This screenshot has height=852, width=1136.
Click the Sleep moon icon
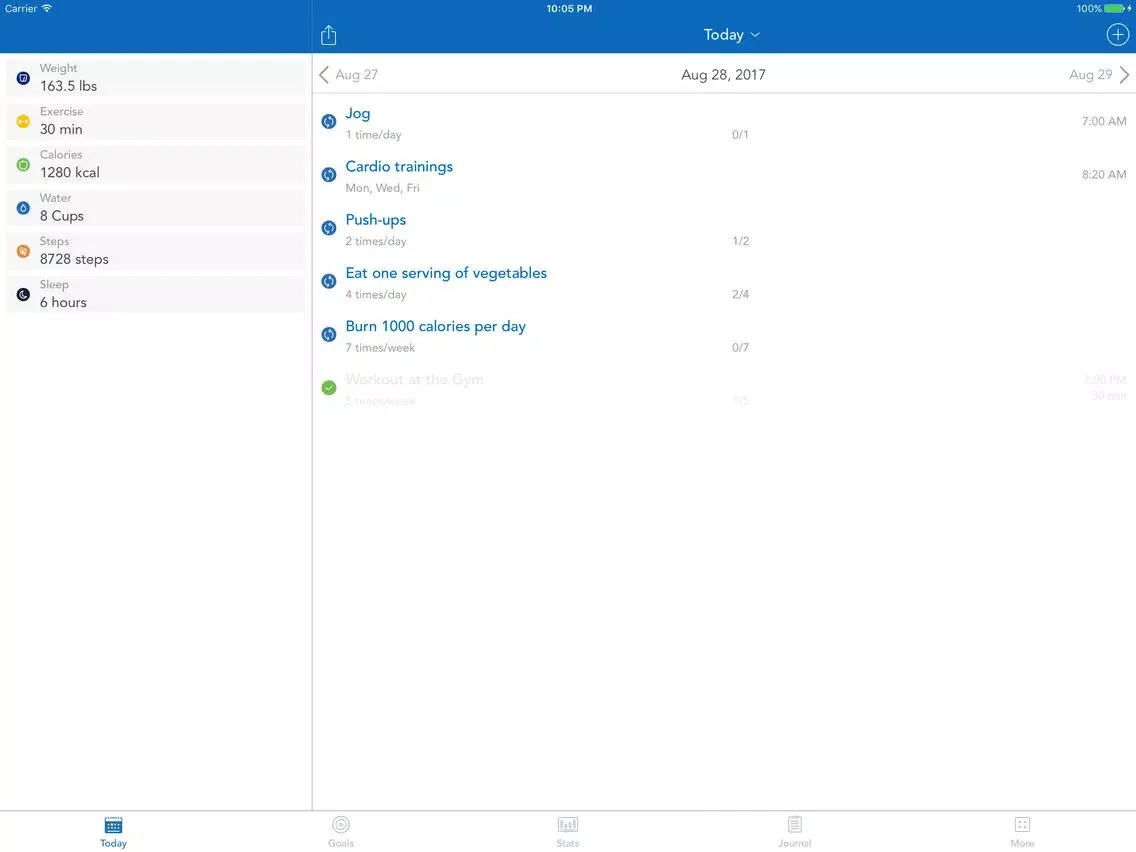coord(22,293)
